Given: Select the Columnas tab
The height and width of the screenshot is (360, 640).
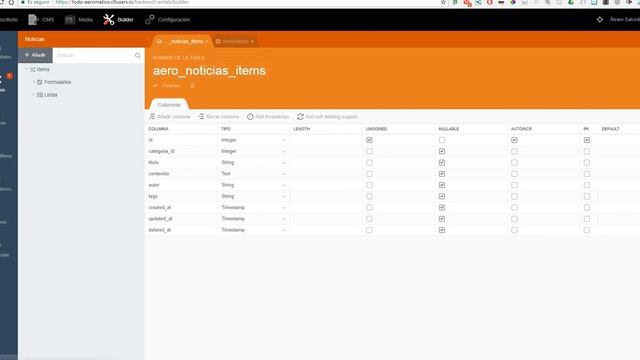Looking at the screenshot, I should tap(169, 105).
